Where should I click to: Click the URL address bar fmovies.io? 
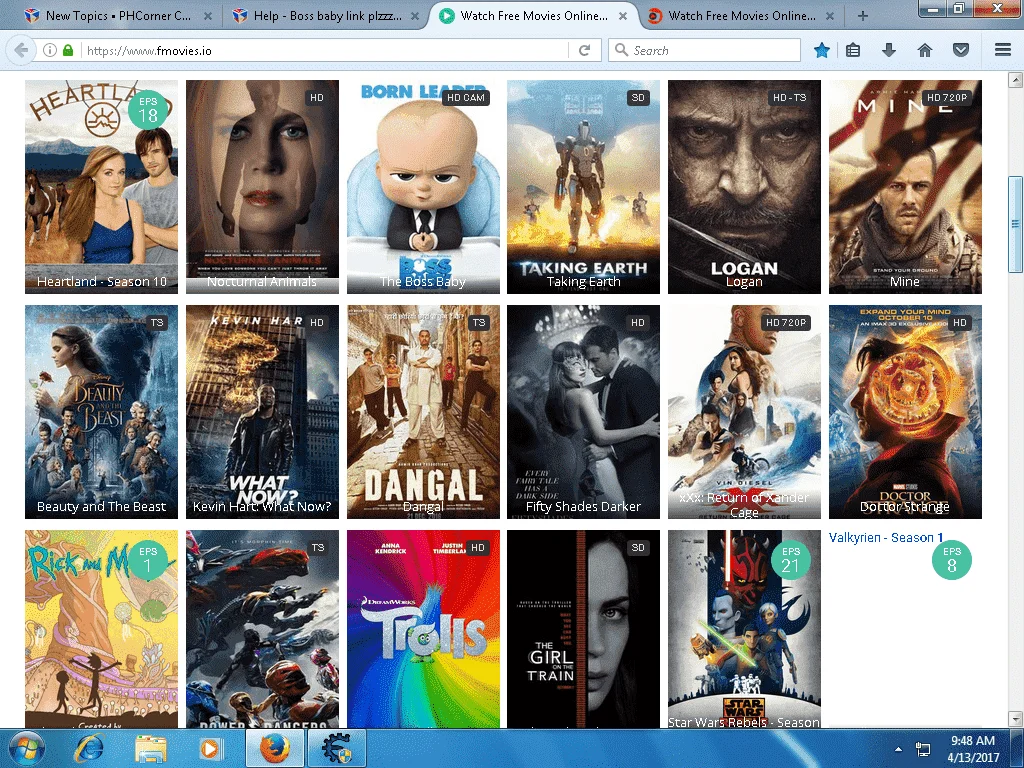(x=323, y=50)
